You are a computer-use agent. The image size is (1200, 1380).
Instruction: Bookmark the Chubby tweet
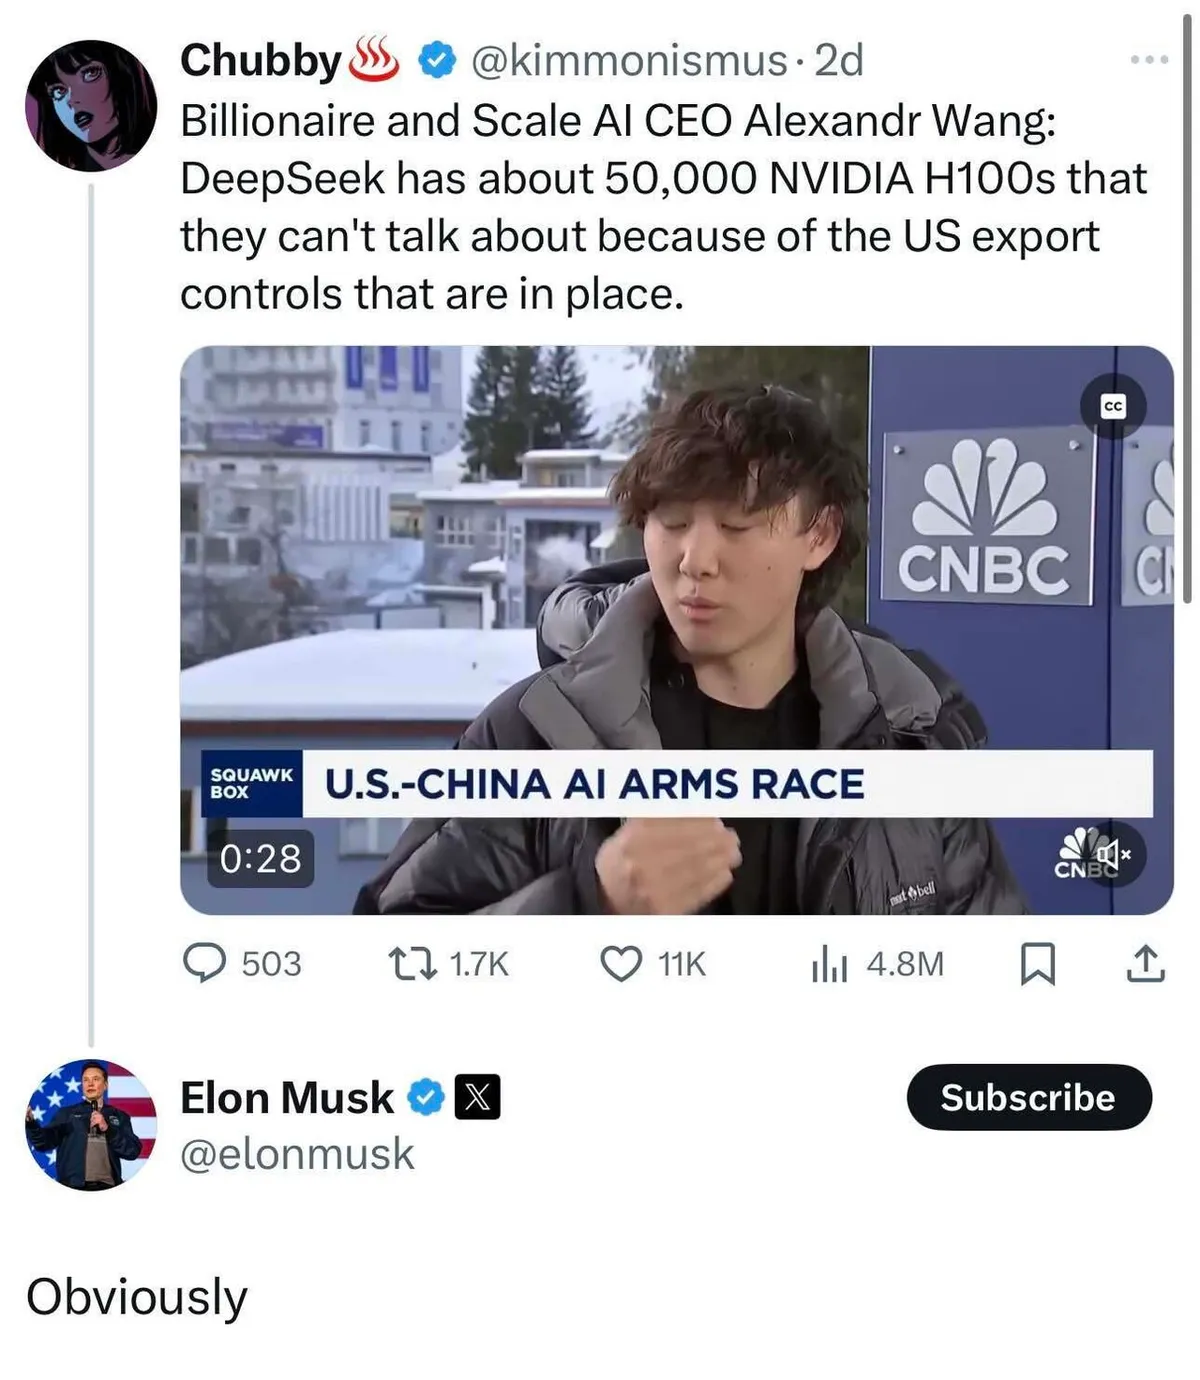click(x=1037, y=964)
